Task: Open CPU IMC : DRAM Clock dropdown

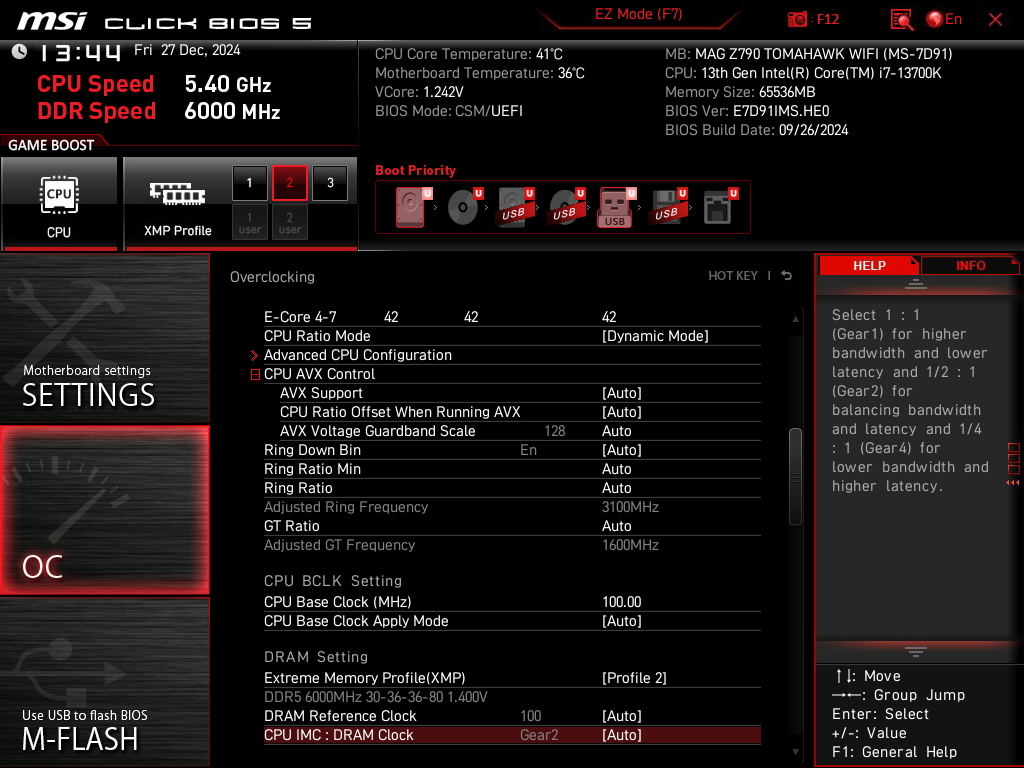Action: [622, 735]
